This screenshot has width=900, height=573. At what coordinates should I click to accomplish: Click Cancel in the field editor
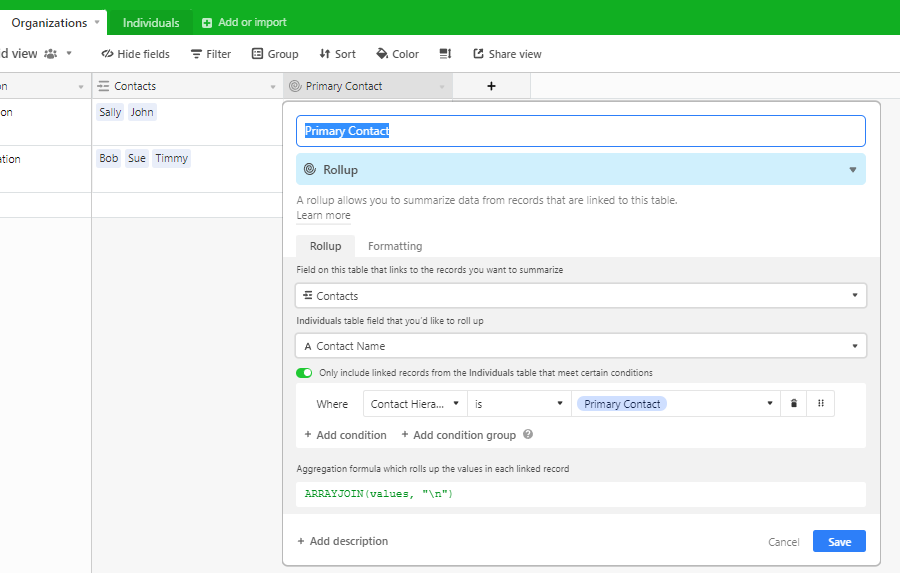783,542
